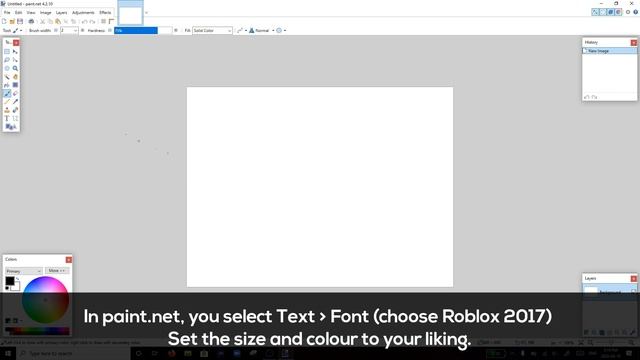Select the Gradient tool

click(15, 85)
